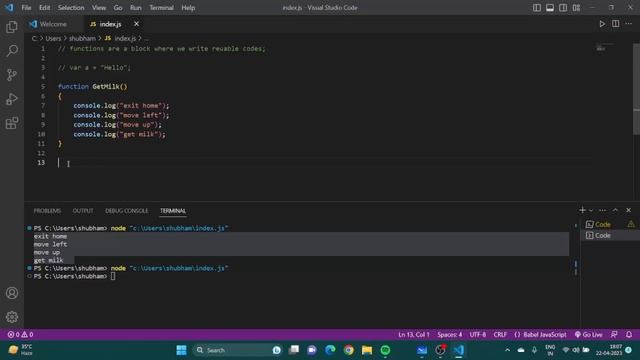Screen dimensions: 640x360
Task: Select the second Code terminal entry
Action: (x=610, y=235)
